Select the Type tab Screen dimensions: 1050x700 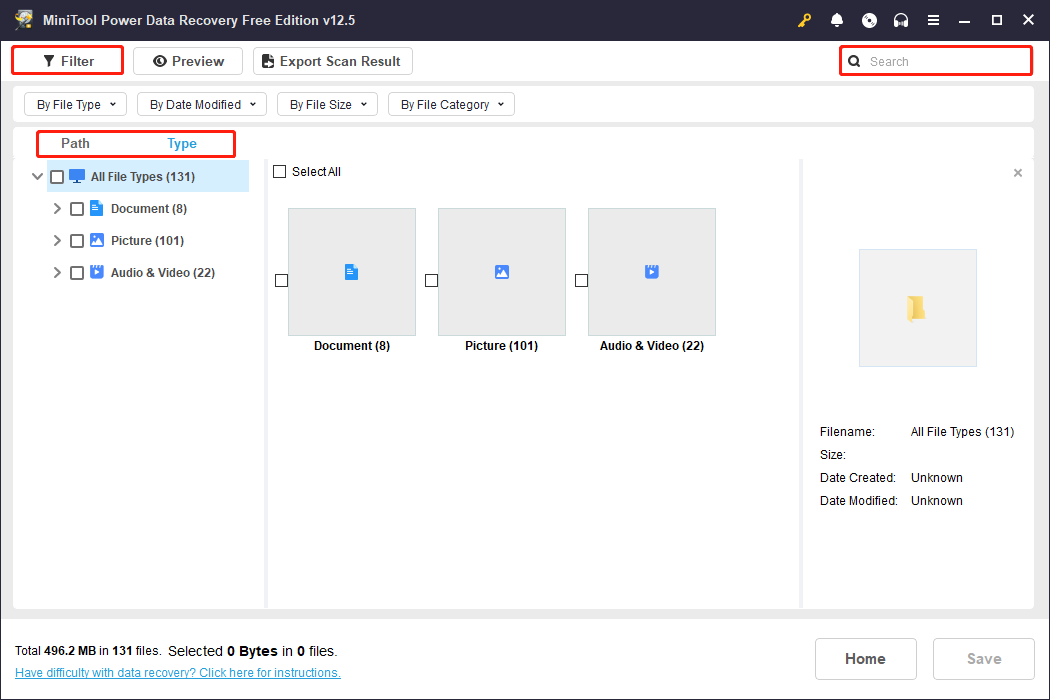pyautogui.click(x=182, y=143)
